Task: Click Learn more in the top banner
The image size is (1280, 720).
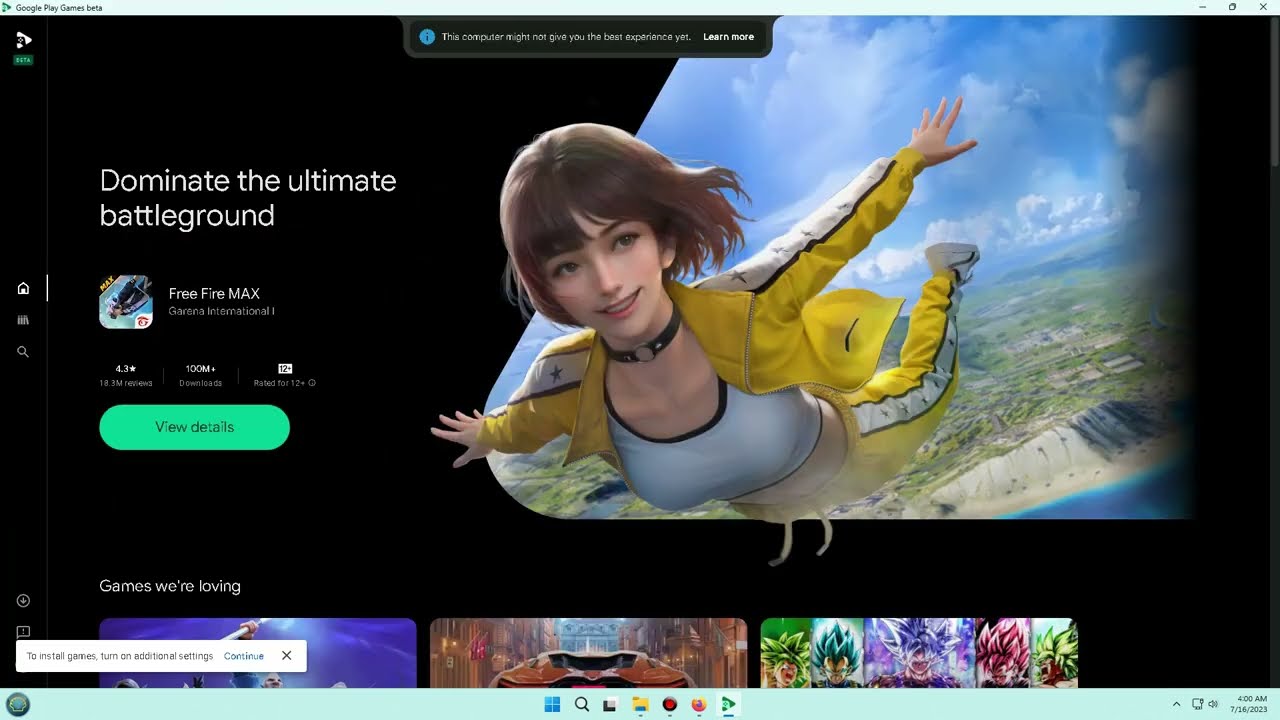Action: click(x=728, y=37)
